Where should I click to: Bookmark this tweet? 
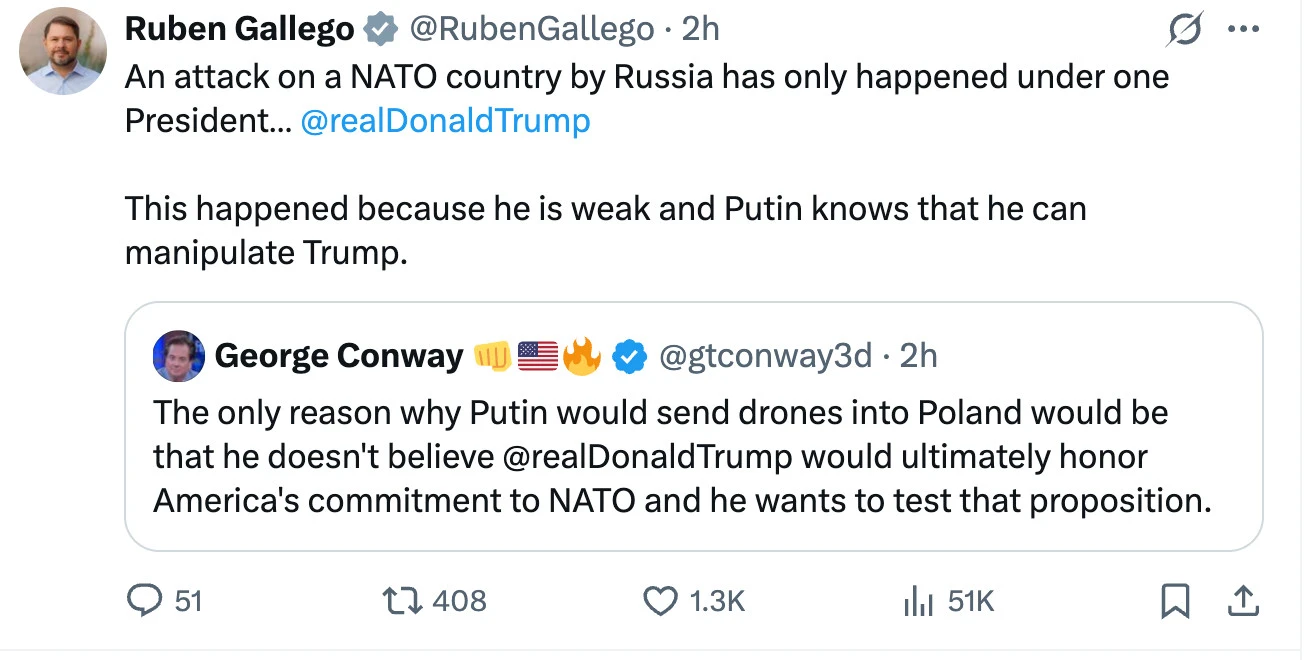(1174, 600)
